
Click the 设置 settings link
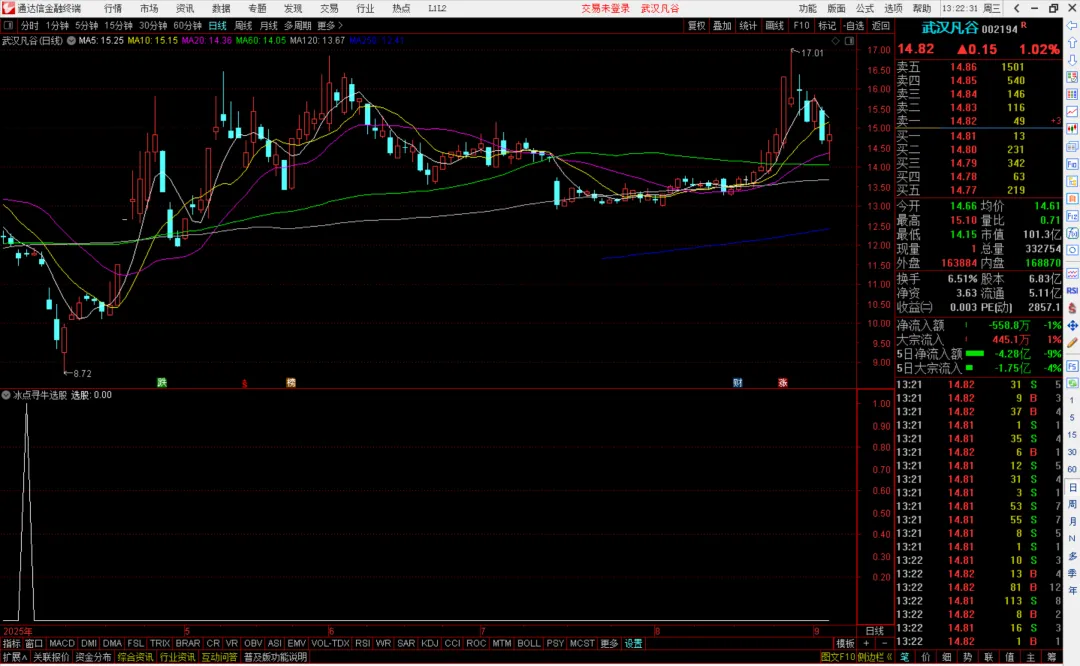[633, 644]
